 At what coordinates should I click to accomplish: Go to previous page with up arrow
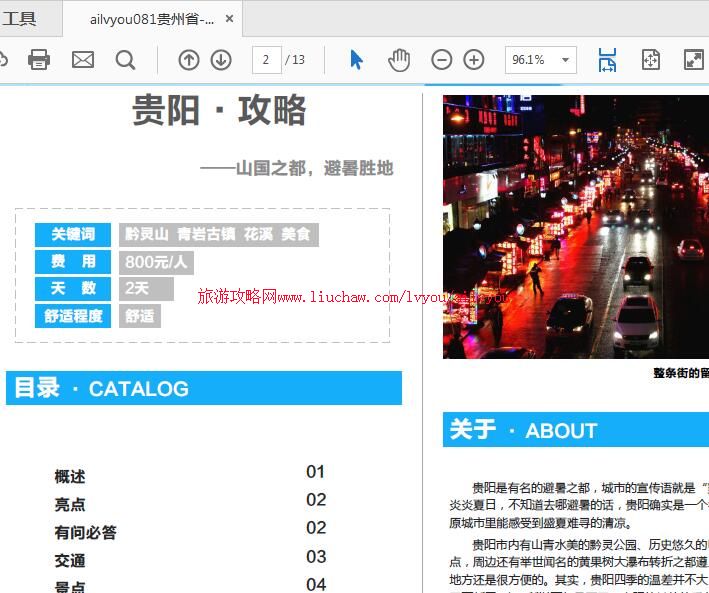coord(189,60)
